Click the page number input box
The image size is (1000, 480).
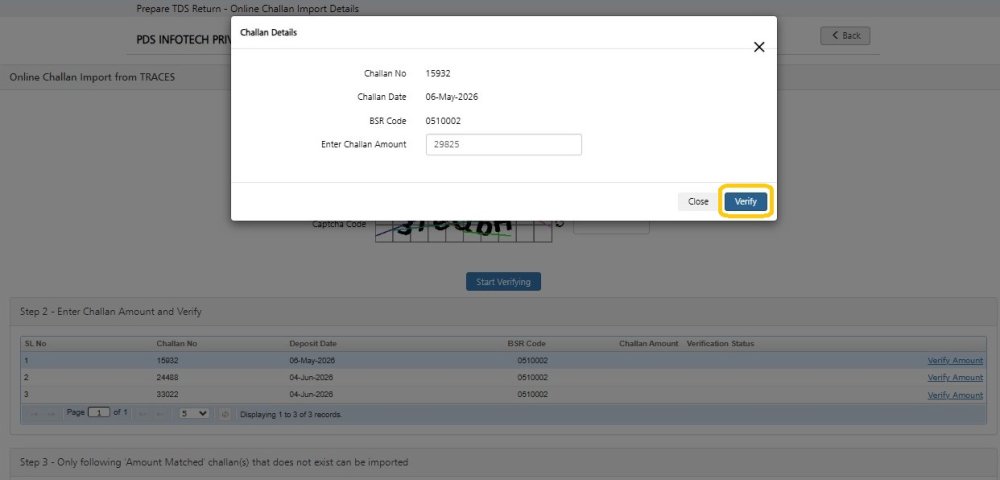coord(99,413)
